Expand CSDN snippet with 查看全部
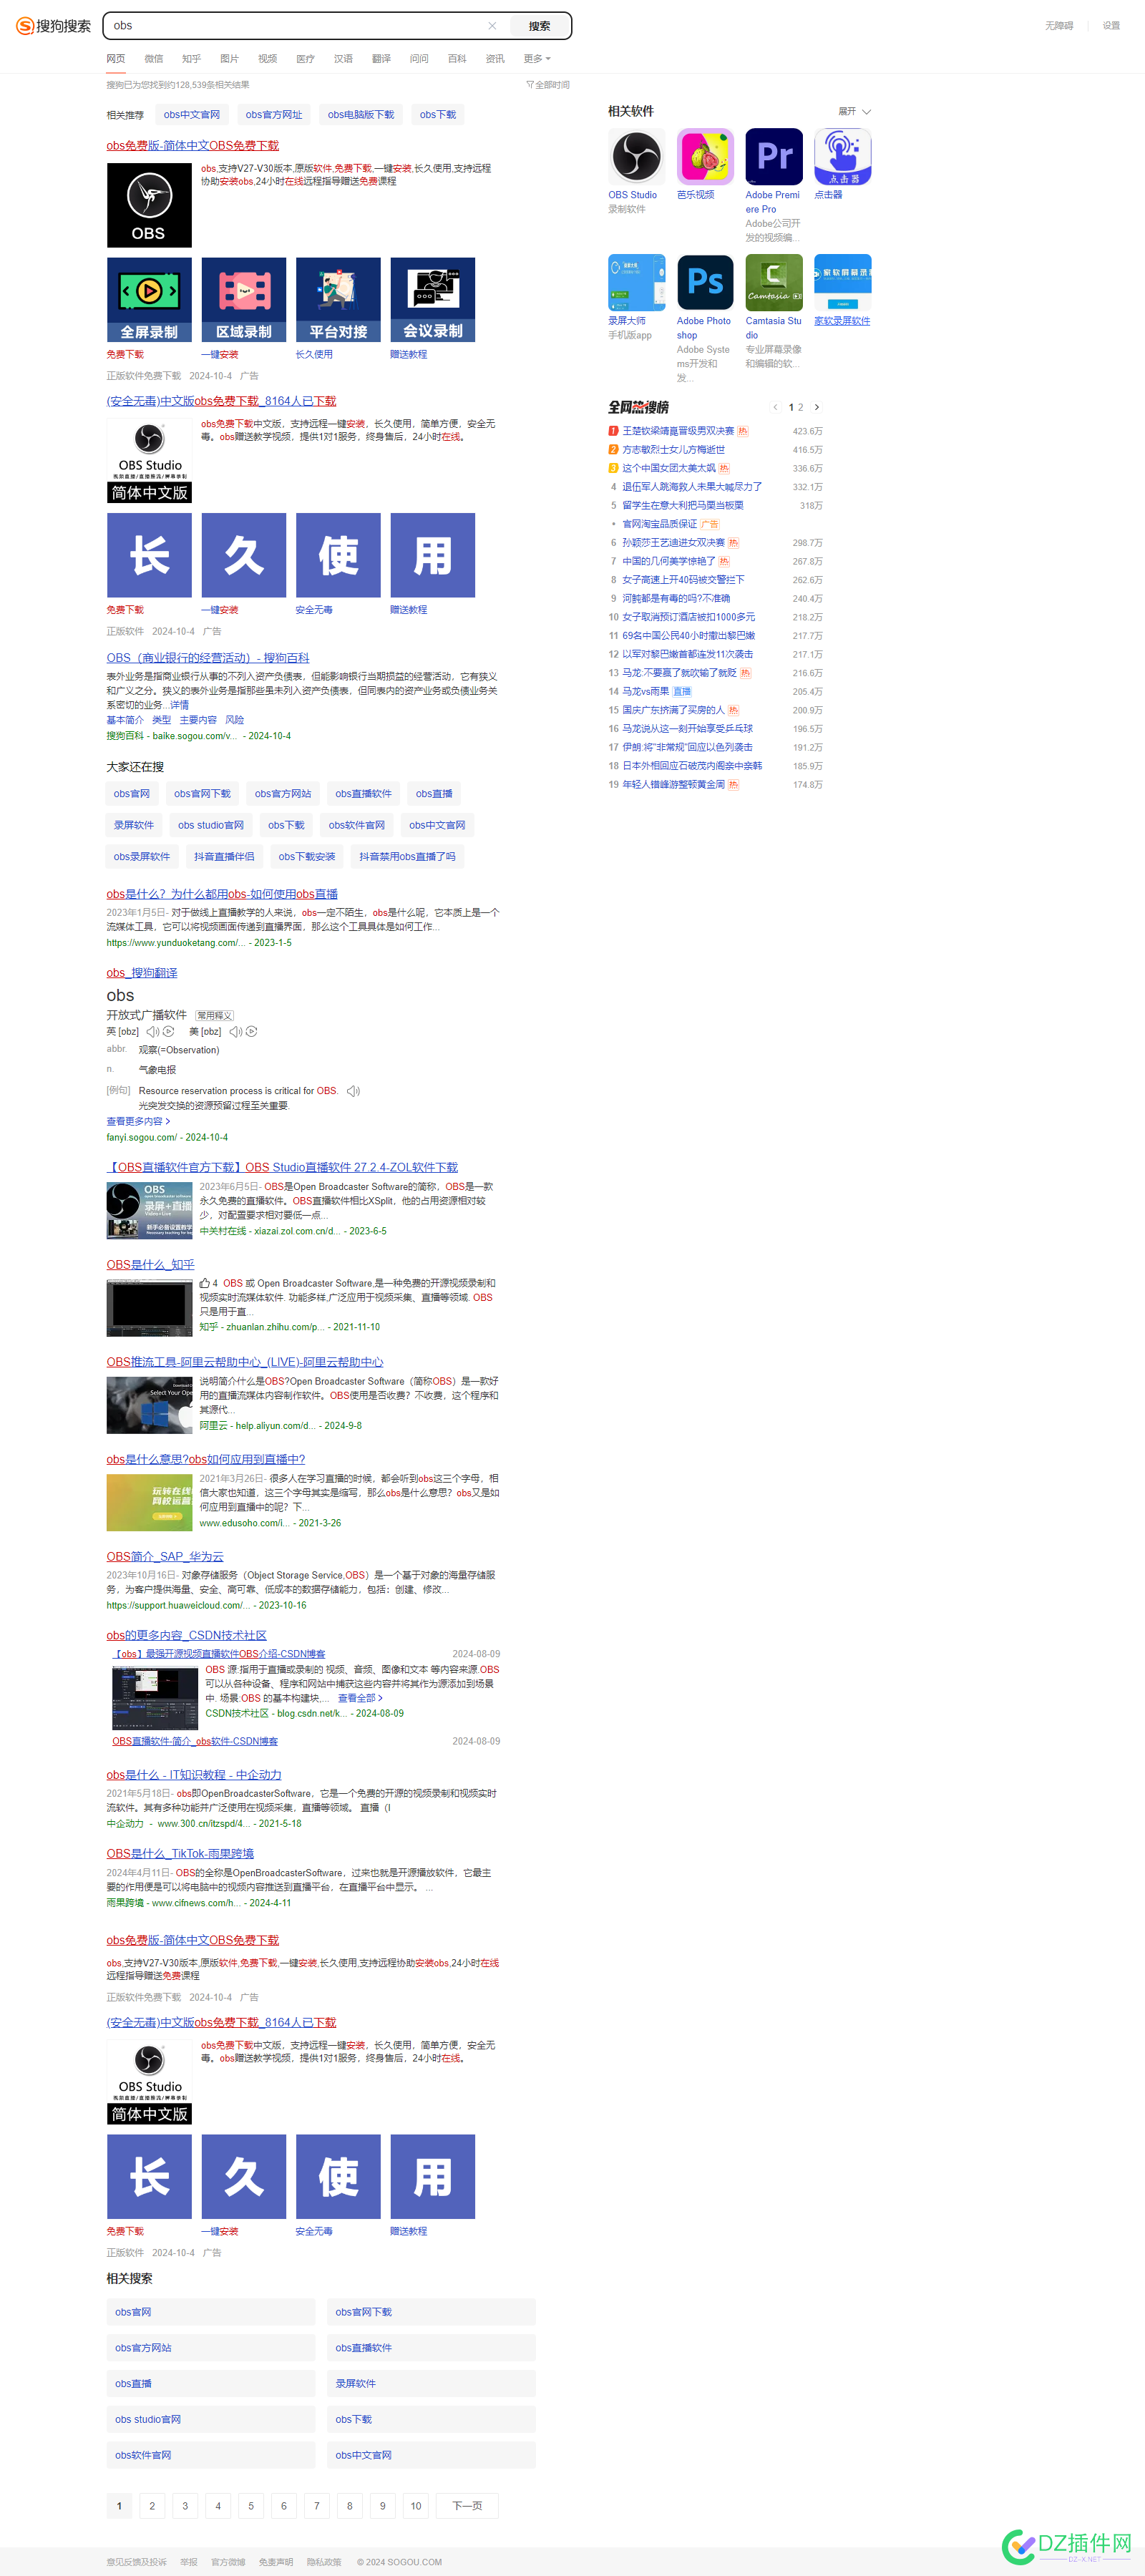1145x2576 pixels. (360, 1698)
